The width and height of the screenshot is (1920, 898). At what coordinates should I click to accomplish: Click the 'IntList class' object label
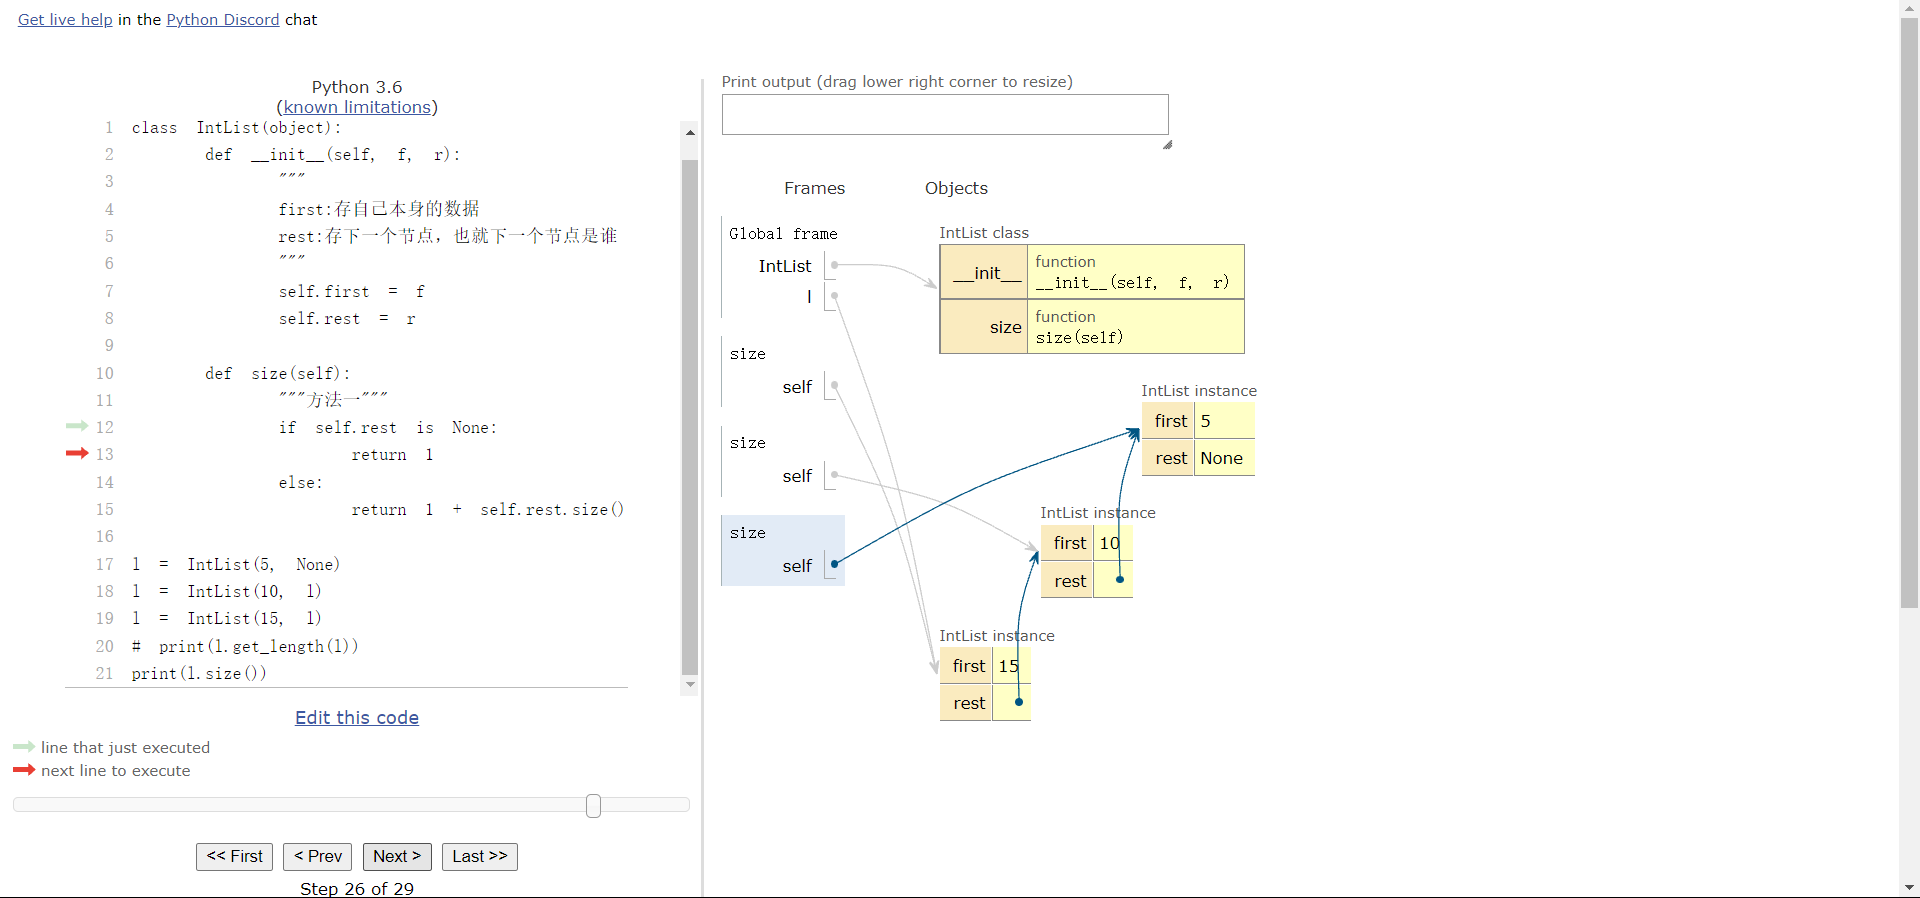[x=984, y=233]
